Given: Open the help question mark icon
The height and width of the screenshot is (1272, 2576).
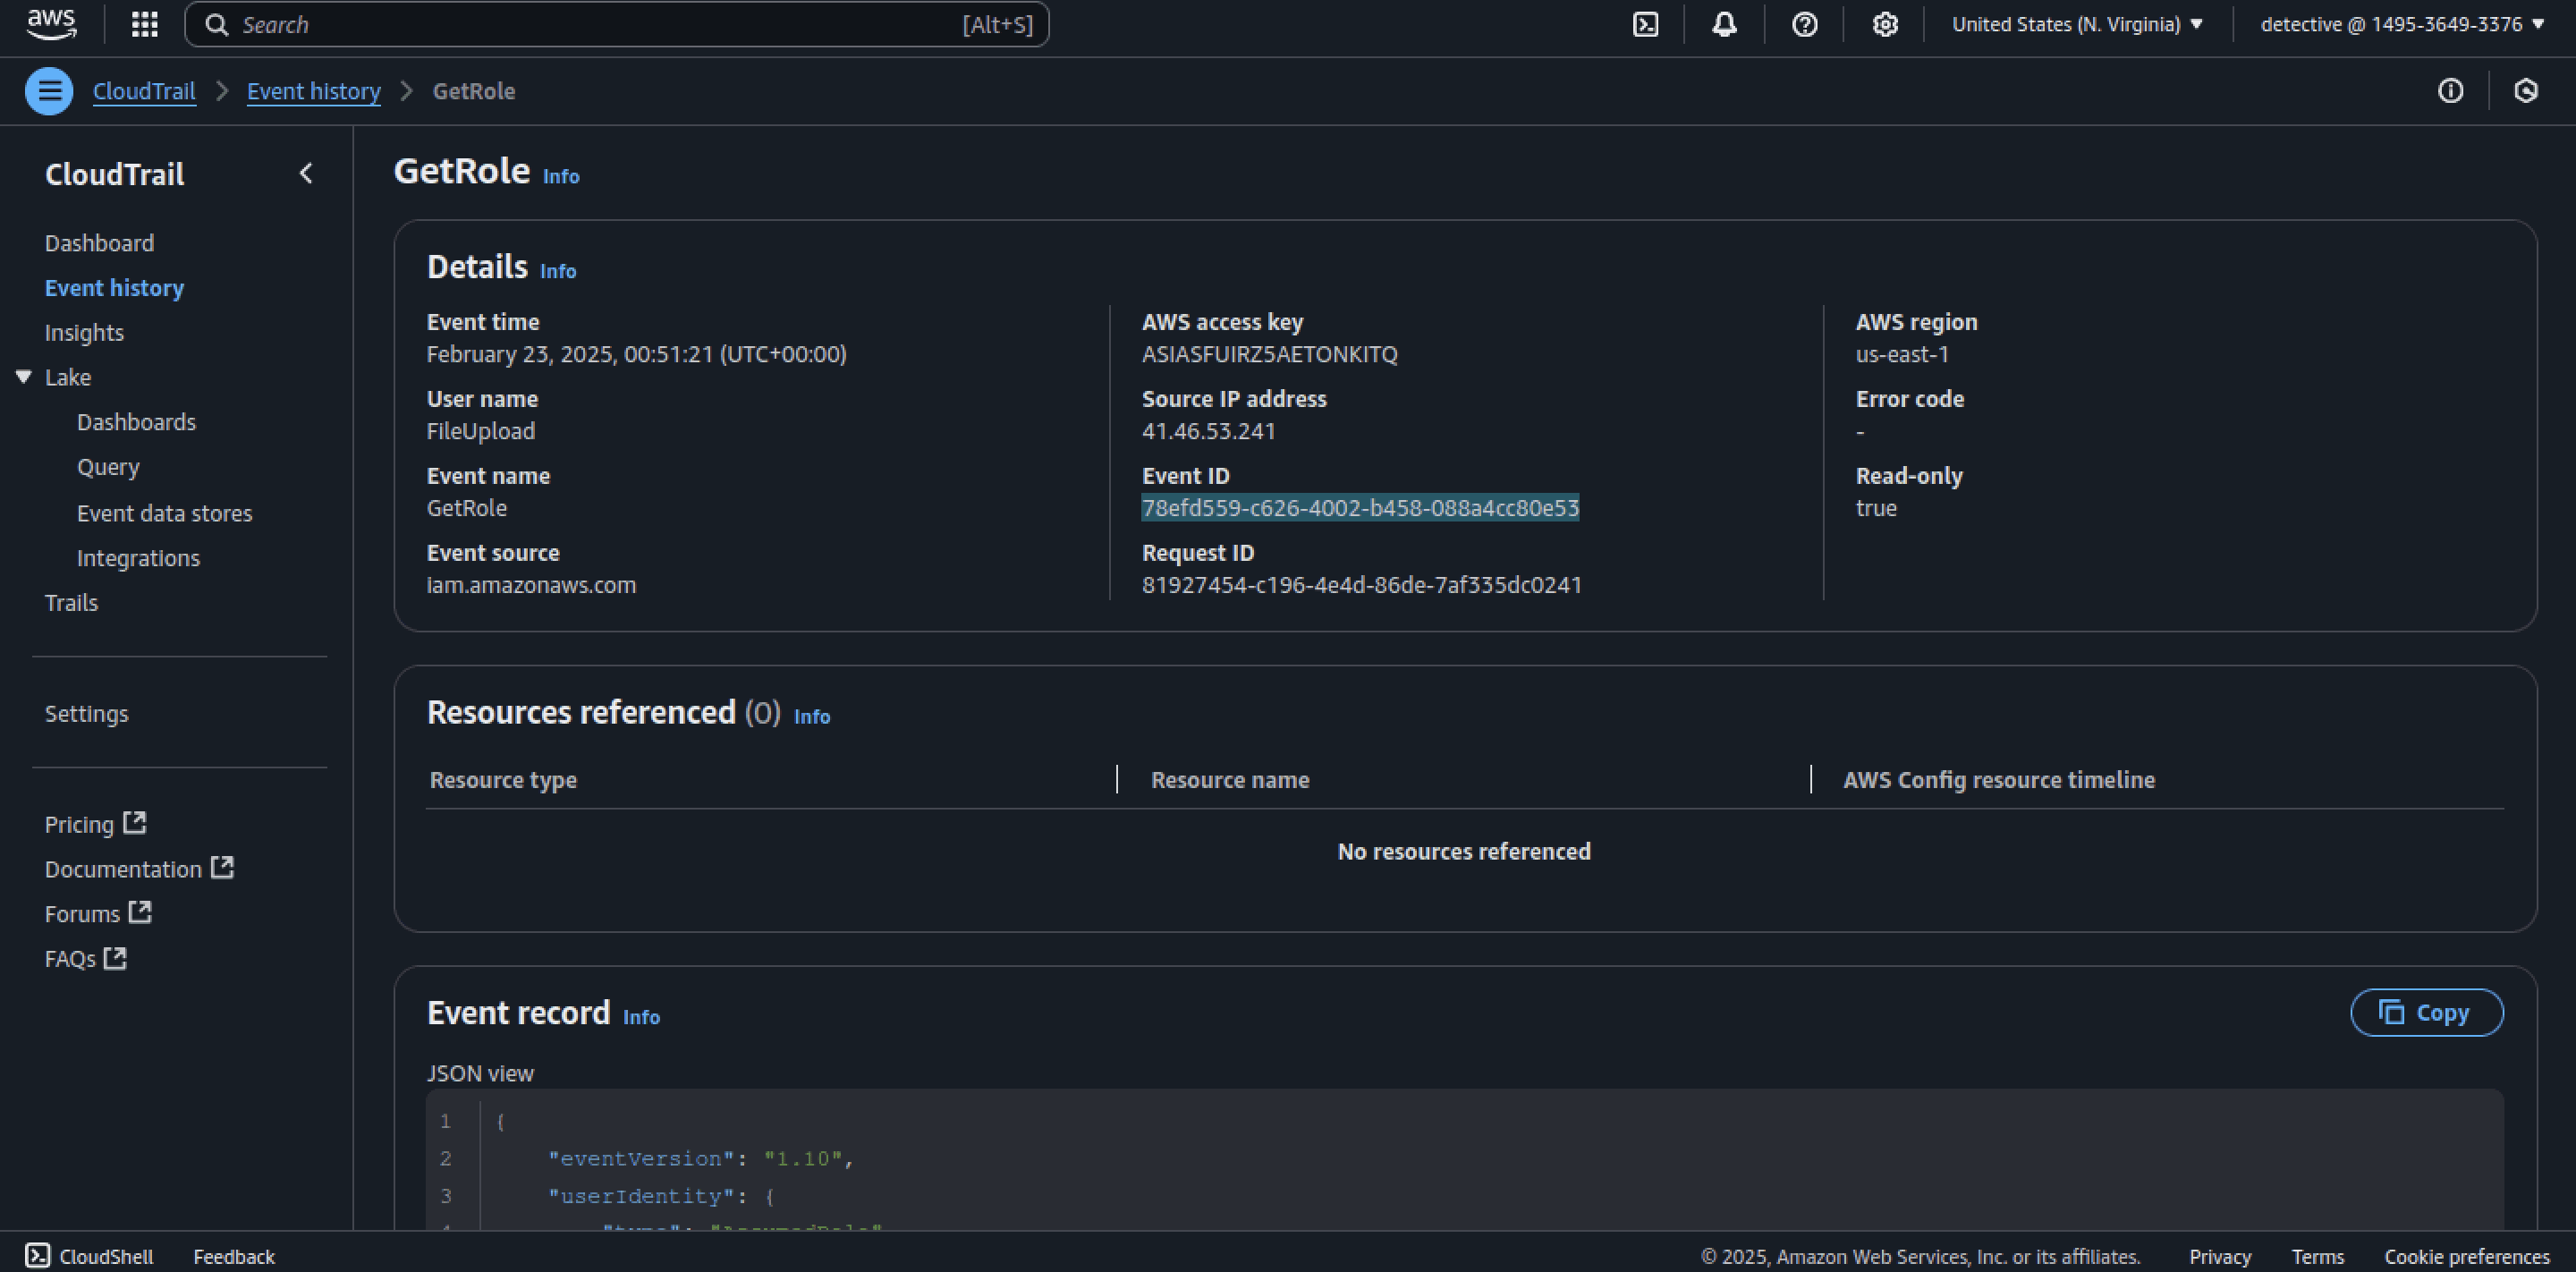Looking at the screenshot, I should 1804,25.
